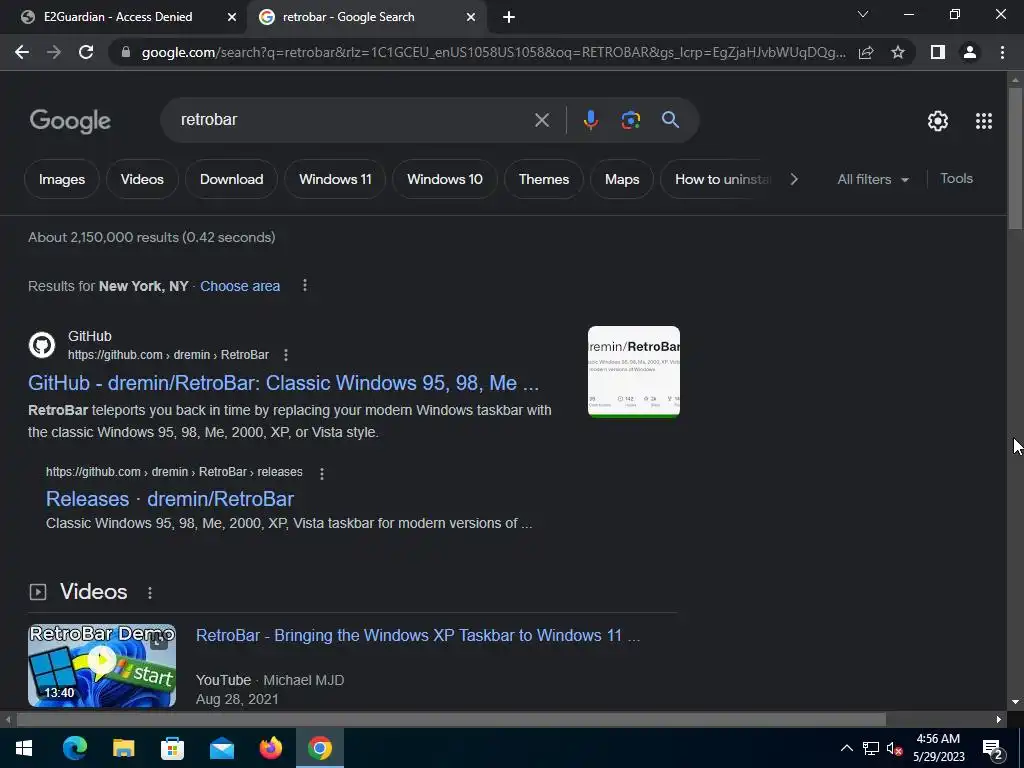The width and height of the screenshot is (1024, 768).
Task: Open the Google apps grid
Action: point(984,121)
